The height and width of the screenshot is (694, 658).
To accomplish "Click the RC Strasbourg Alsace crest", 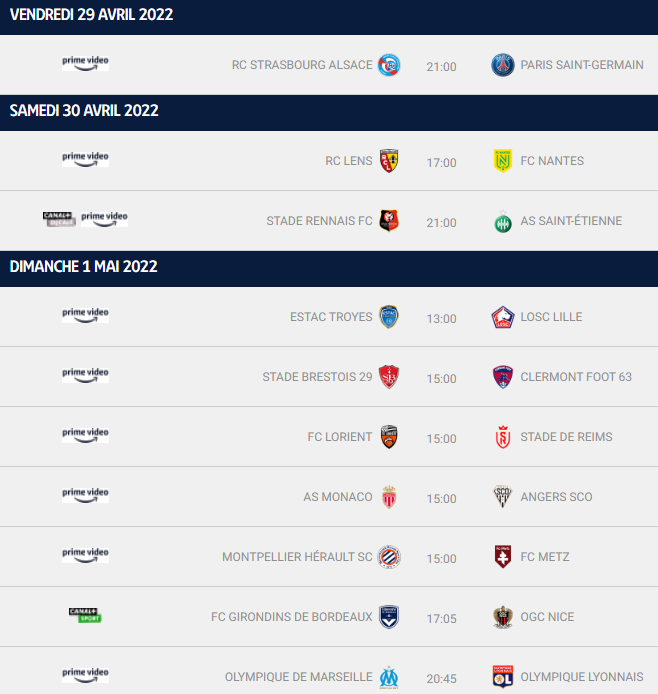I will coord(389,65).
